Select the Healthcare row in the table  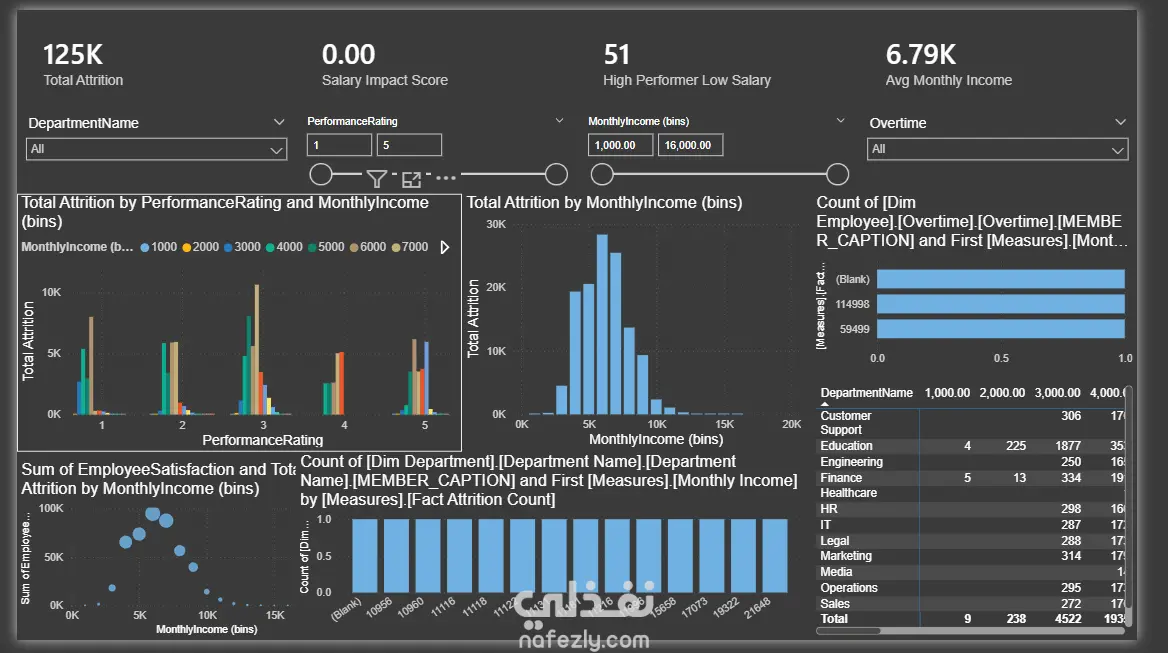(971, 493)
